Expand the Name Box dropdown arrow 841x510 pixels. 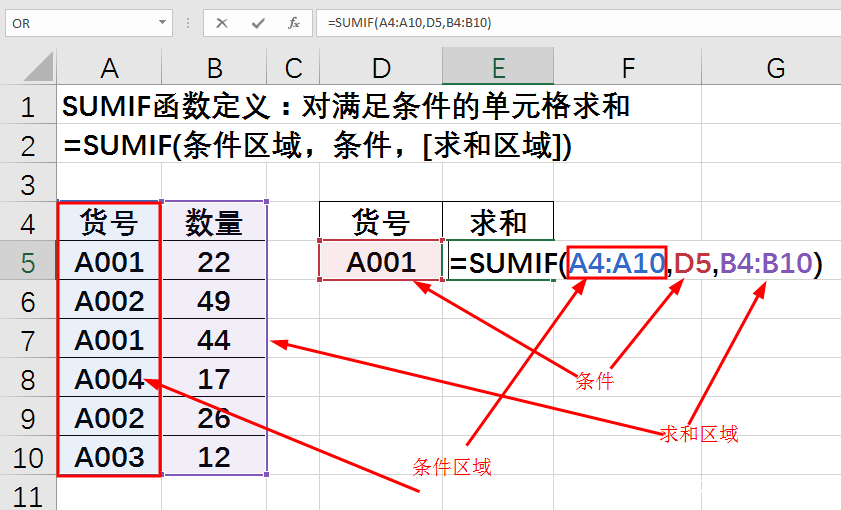click(162, 23)
